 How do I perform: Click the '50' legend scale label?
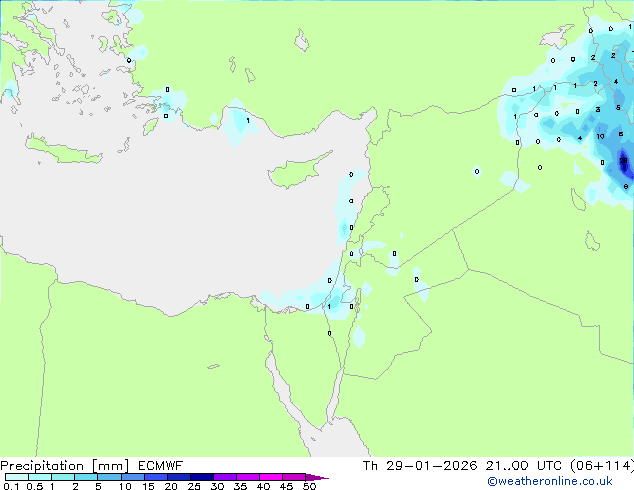310,486
